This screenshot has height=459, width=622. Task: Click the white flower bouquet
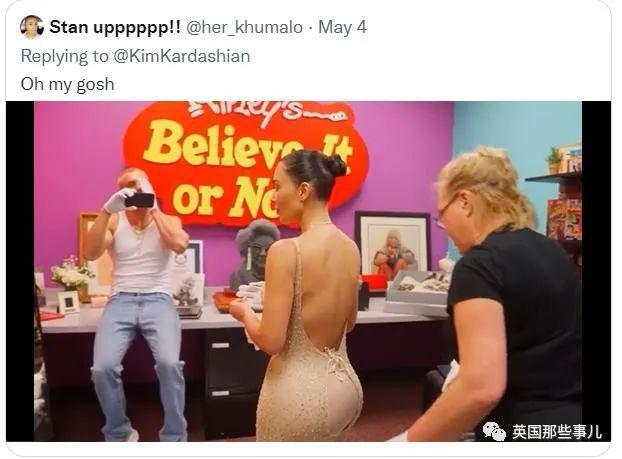click(71, 272)
